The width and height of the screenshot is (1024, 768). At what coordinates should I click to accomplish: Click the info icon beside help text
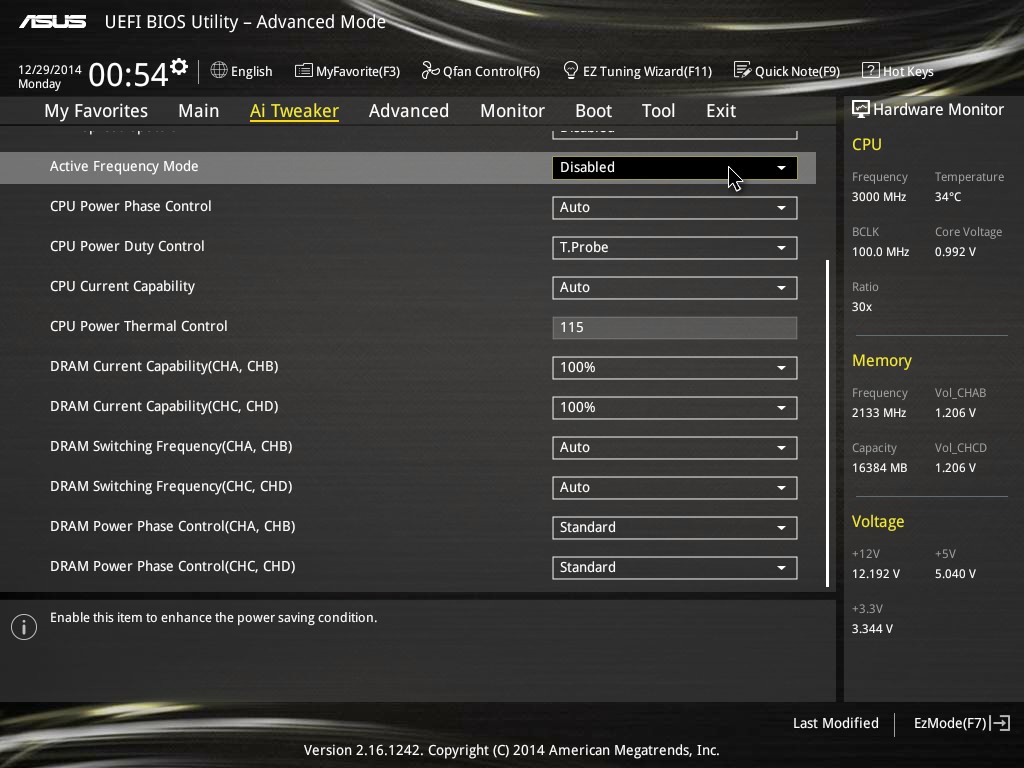click(24, 627)
